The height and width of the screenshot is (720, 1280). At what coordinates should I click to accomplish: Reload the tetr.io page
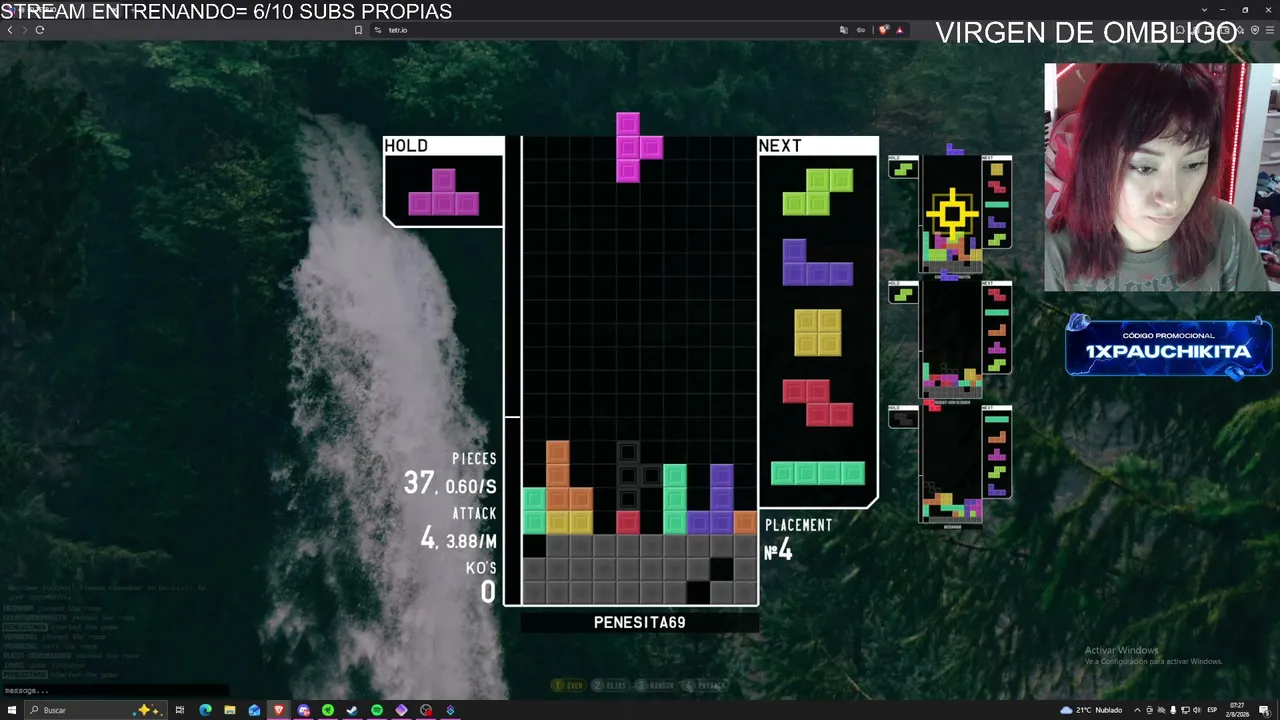[x=40, y=30]
